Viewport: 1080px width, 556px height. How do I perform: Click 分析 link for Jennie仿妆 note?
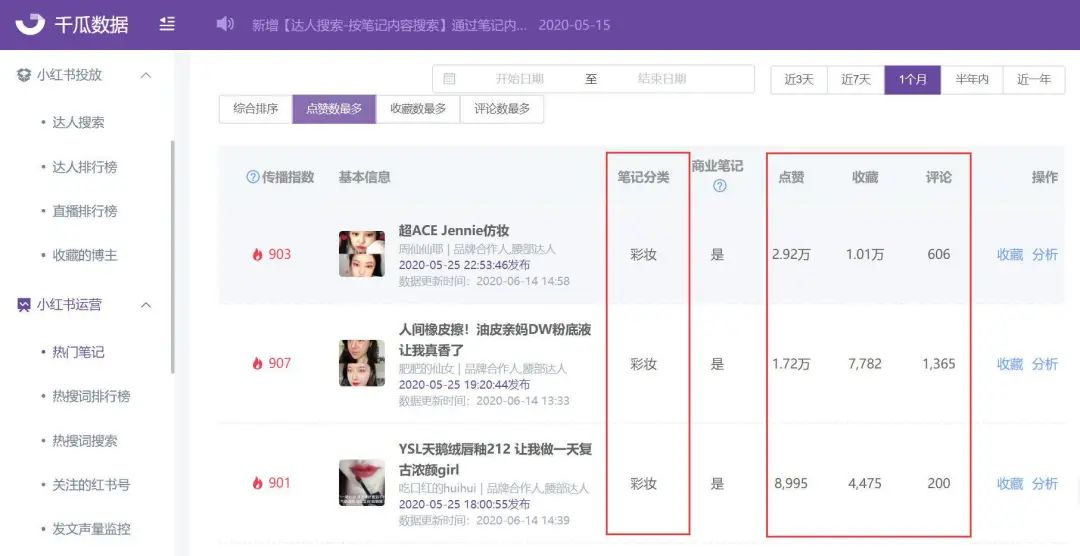point(1045,254)
